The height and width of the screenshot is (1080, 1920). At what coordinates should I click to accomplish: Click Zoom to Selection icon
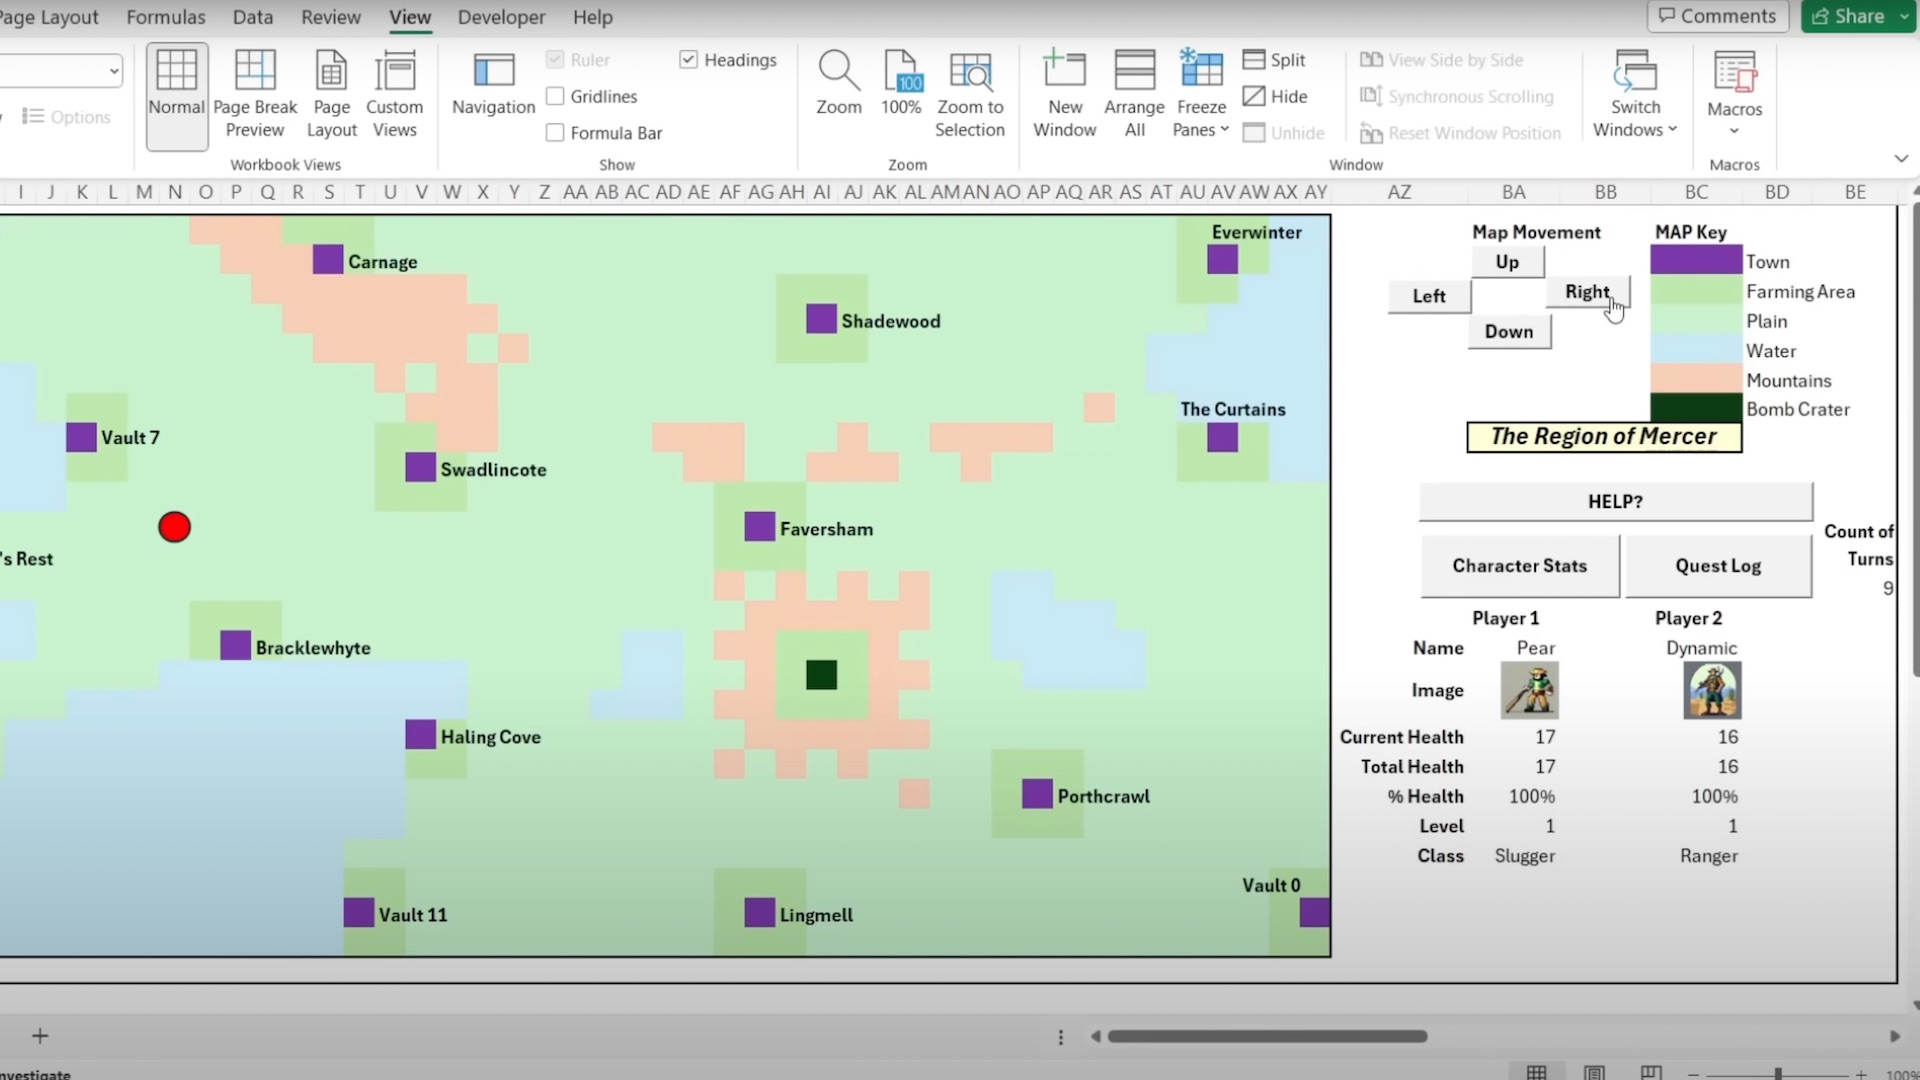pyautogui.click(x=969, y=72)
